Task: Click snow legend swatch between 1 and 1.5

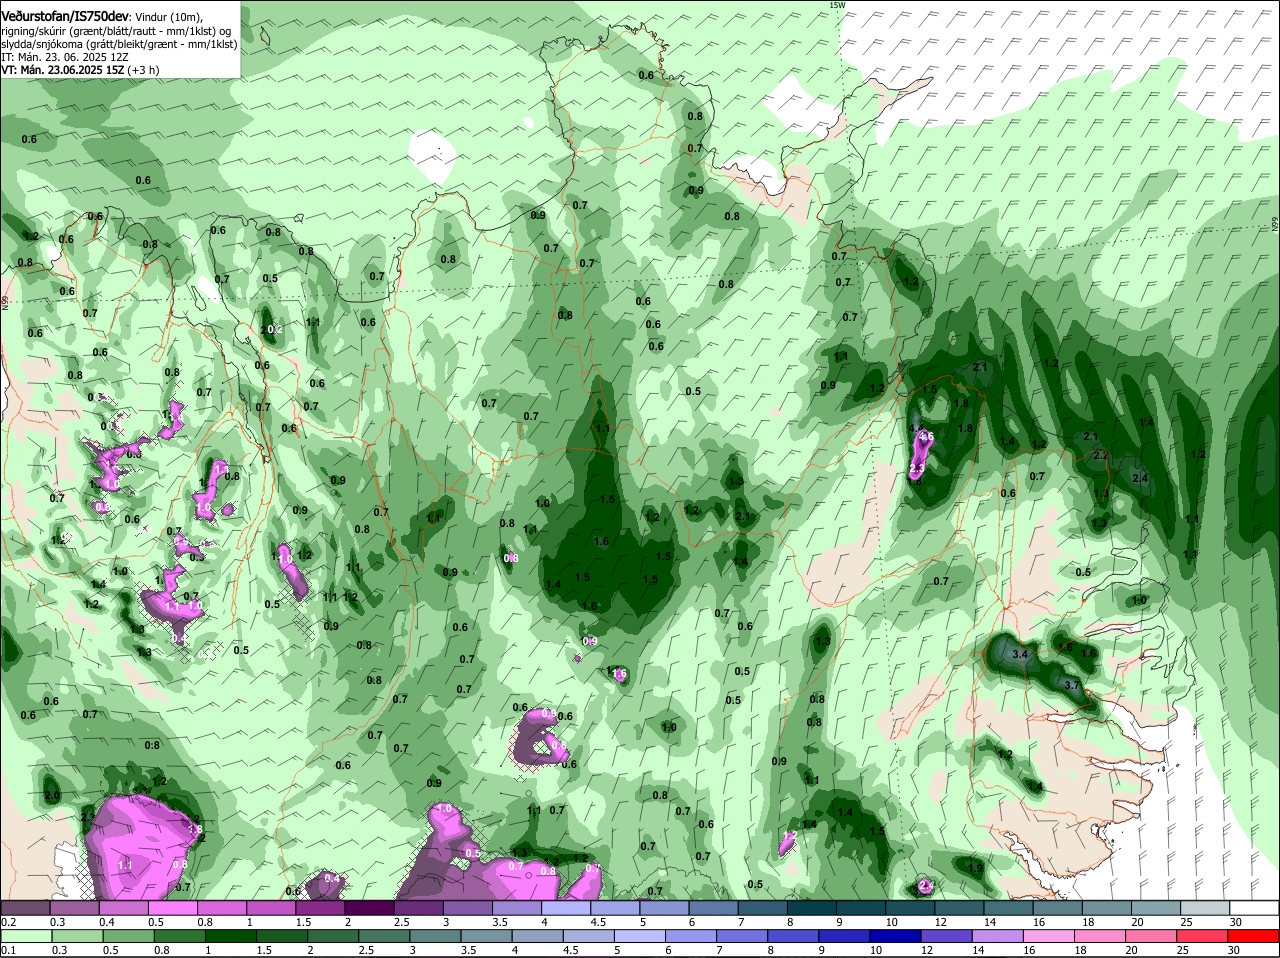Action: pos(271,907)
